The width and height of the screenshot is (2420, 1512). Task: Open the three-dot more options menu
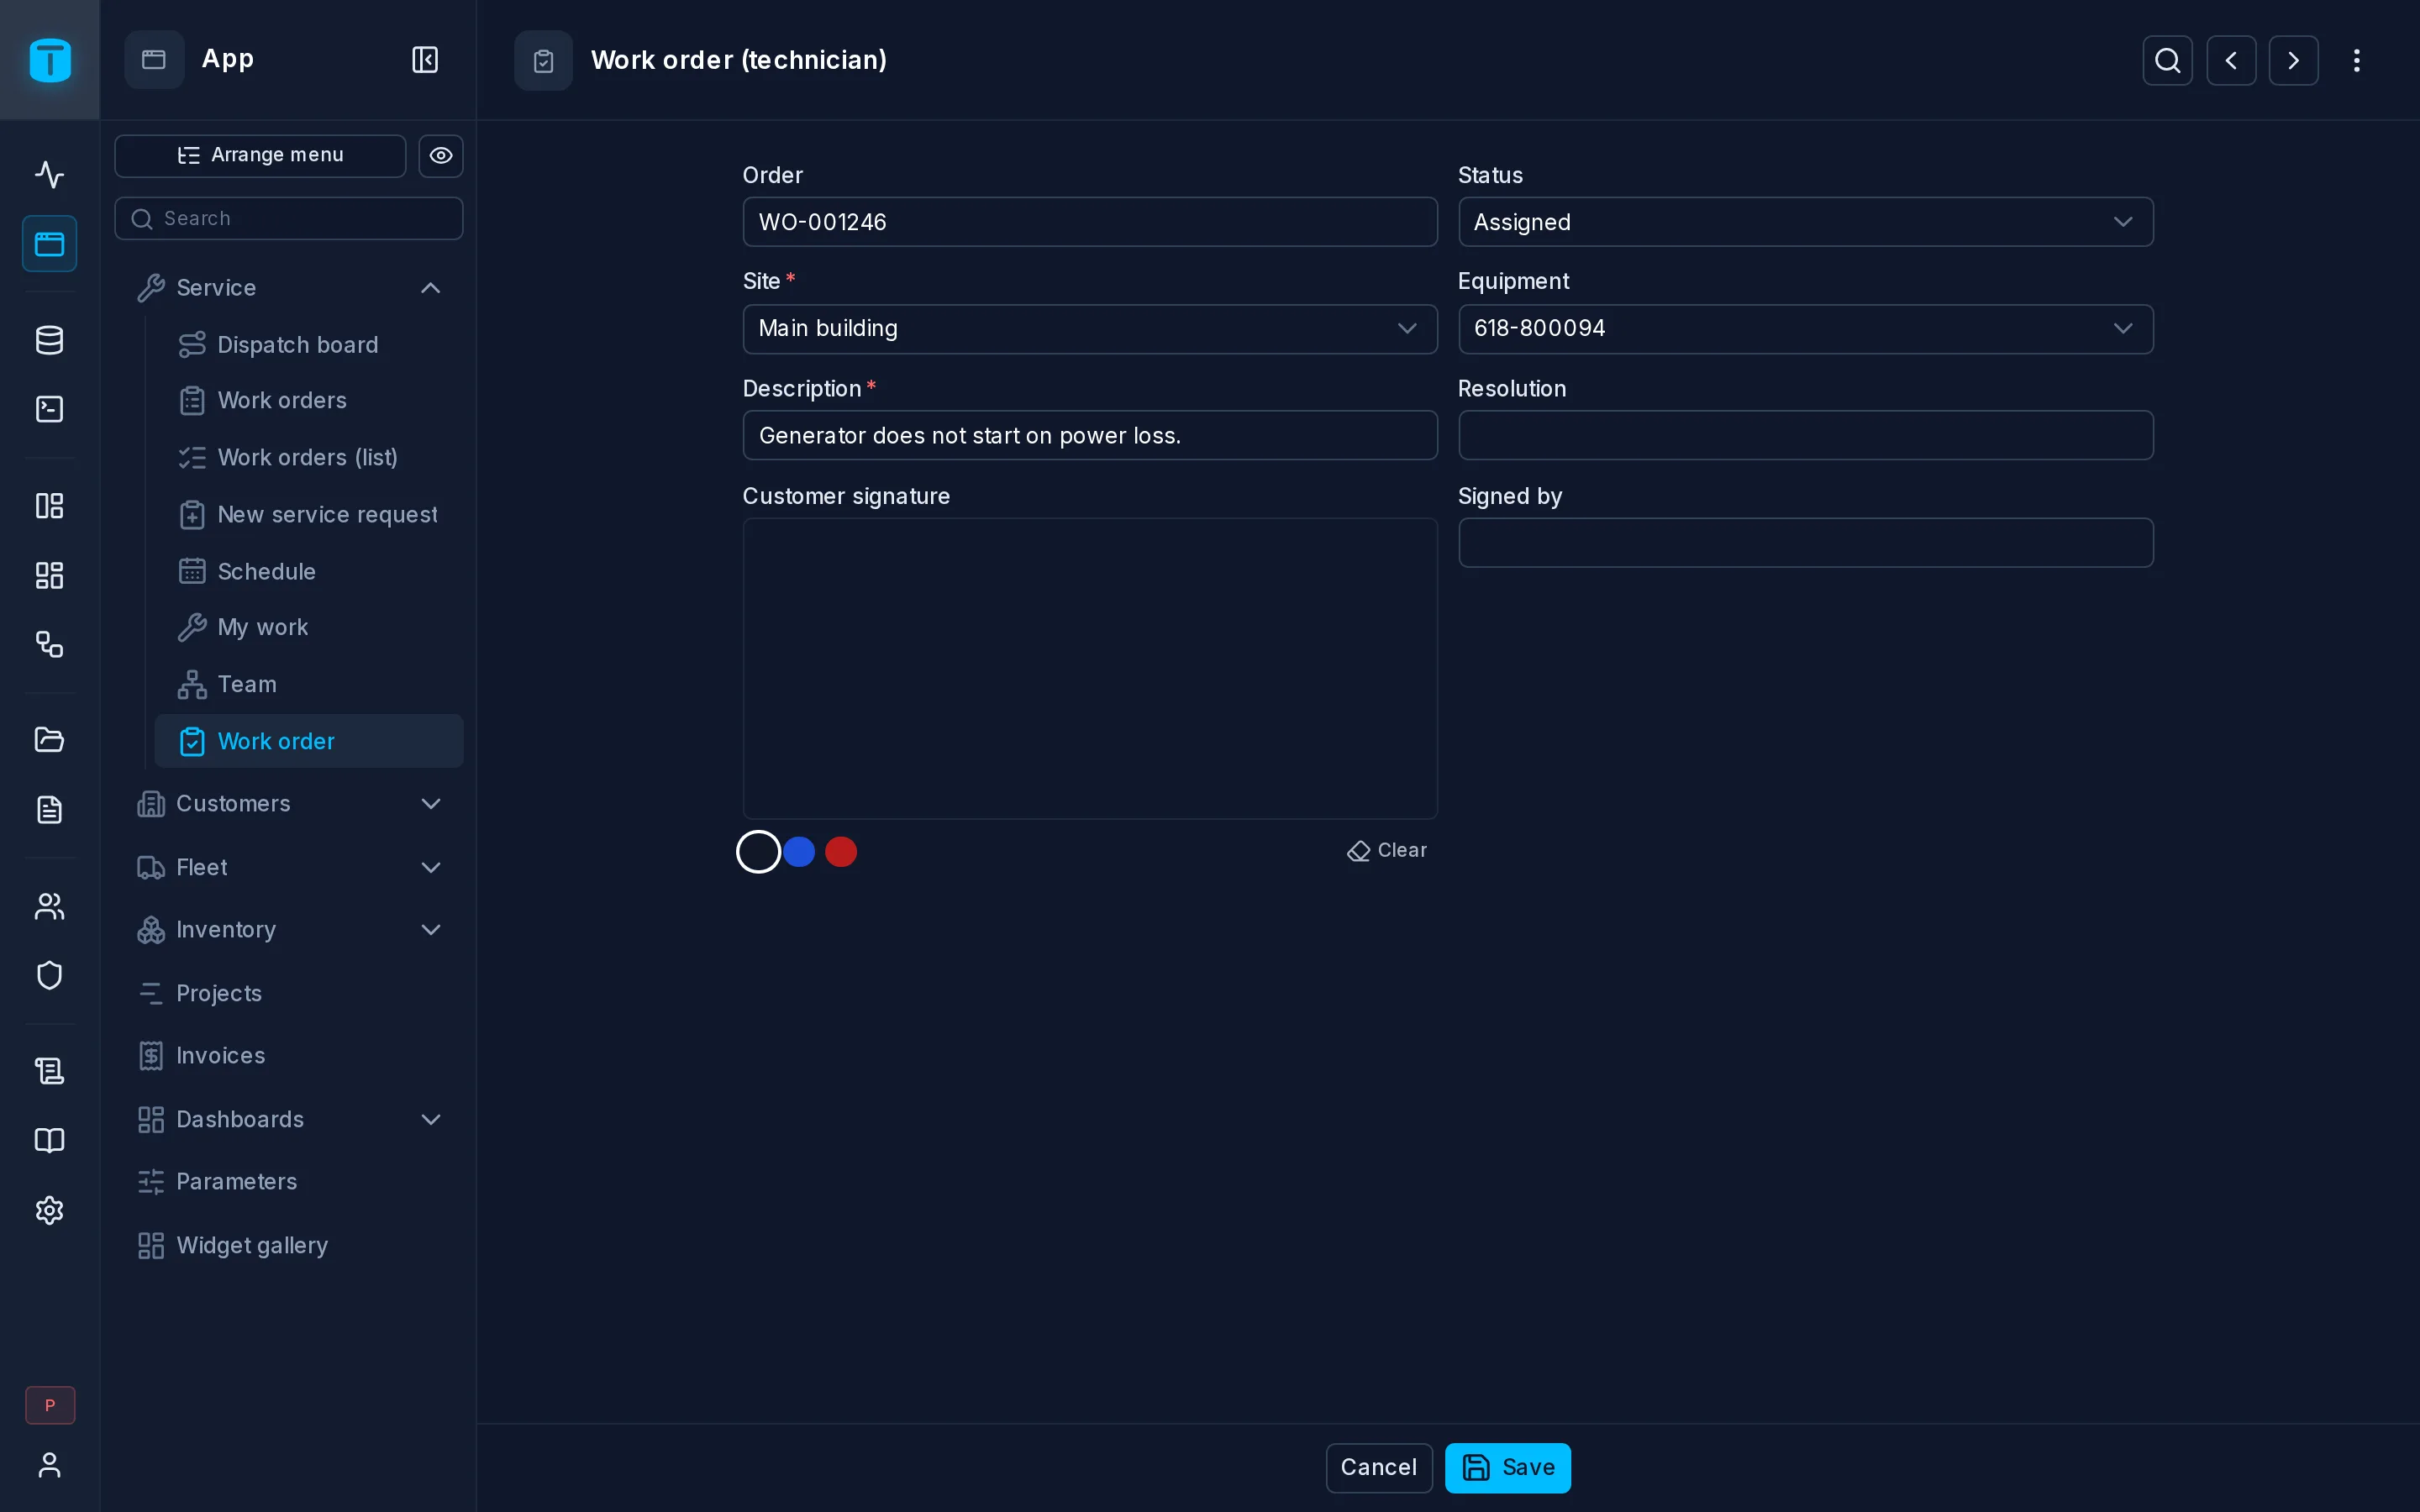point(2357,60)
